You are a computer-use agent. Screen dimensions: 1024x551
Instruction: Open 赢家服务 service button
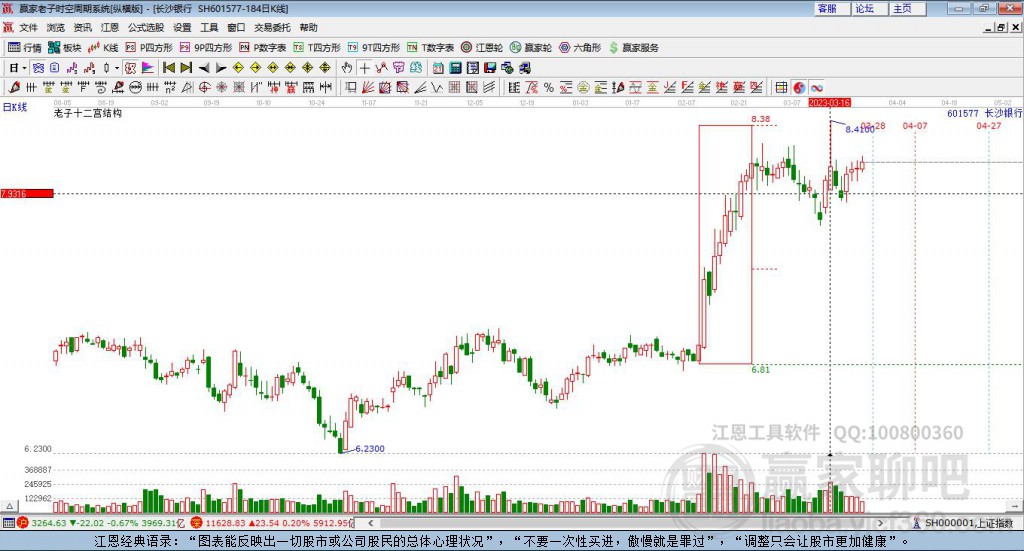pos(633,48)
